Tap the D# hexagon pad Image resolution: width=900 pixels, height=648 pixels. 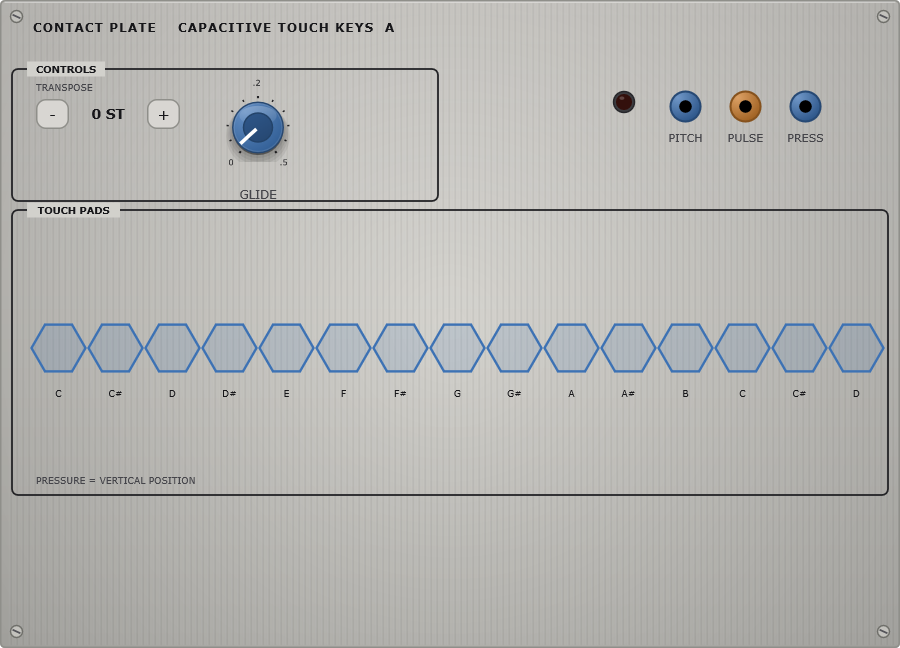tap(229, 348)
